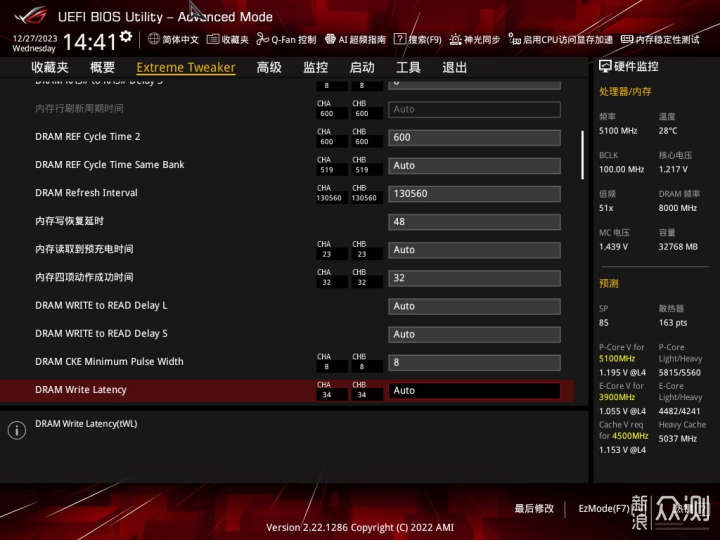
Task: Click DRAM Refresh Interval 130560 field
Action: click(474, 193)
